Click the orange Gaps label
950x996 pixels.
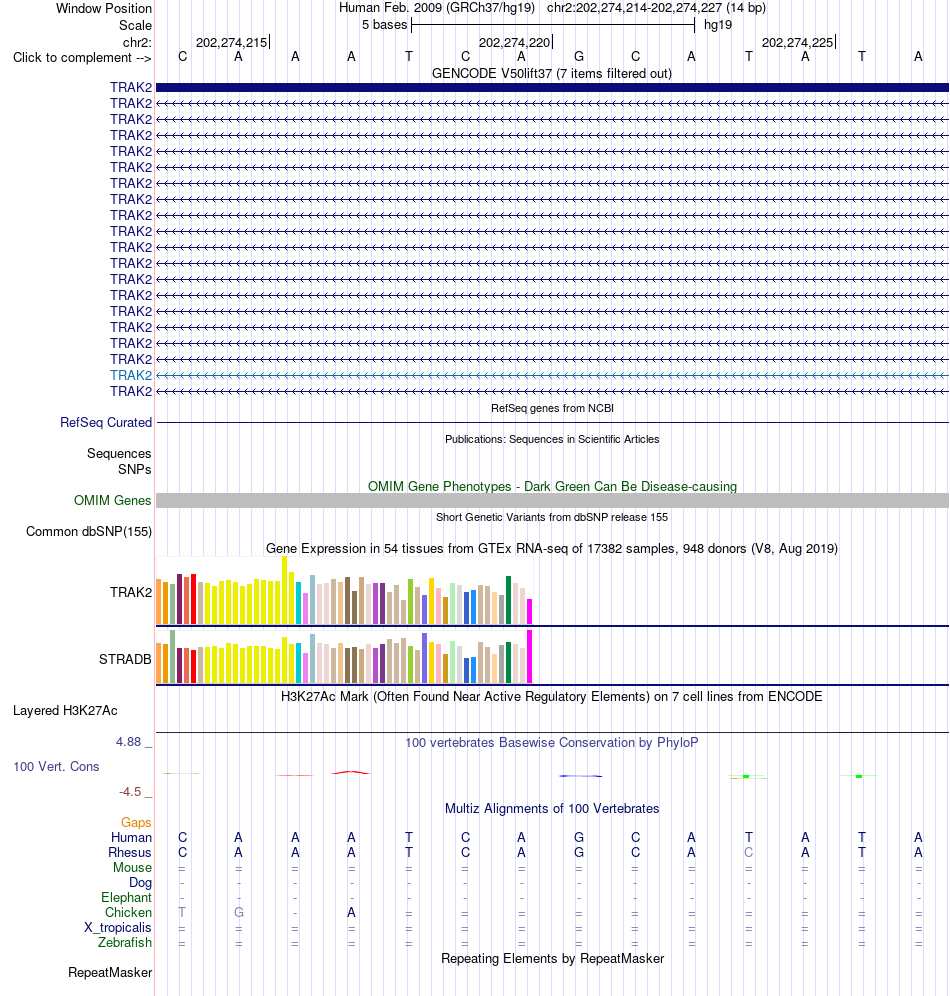[x=136, y=823]
